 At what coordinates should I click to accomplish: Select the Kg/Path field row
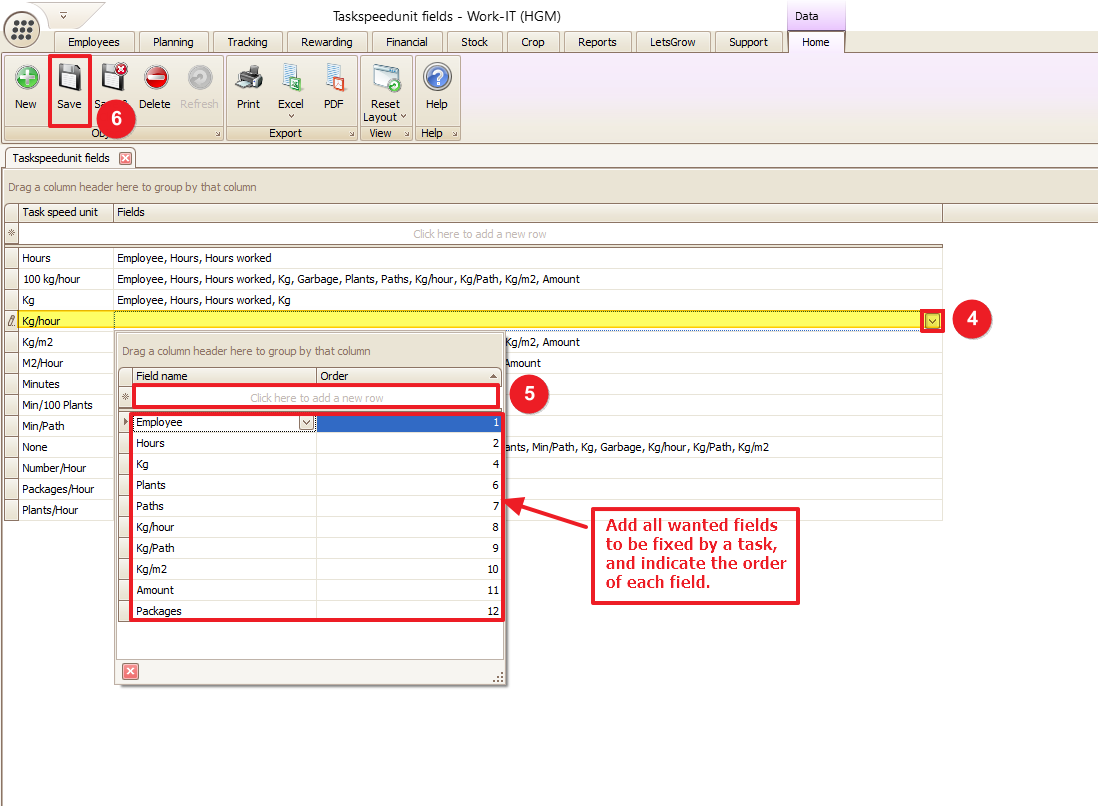pos(225,548)
